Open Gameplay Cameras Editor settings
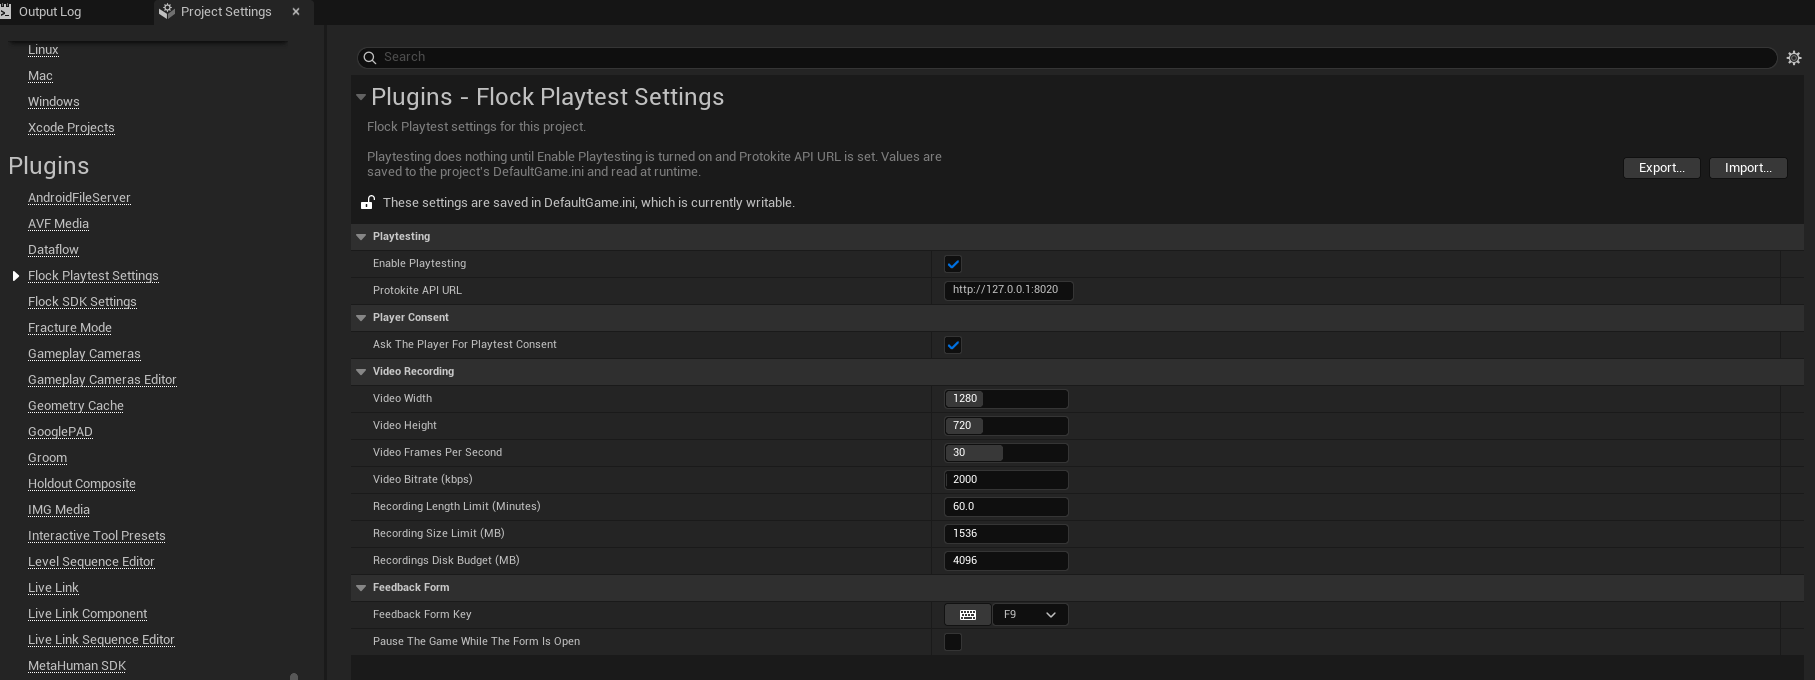This screenshot has width=1815, height=680. click(102, 380)
